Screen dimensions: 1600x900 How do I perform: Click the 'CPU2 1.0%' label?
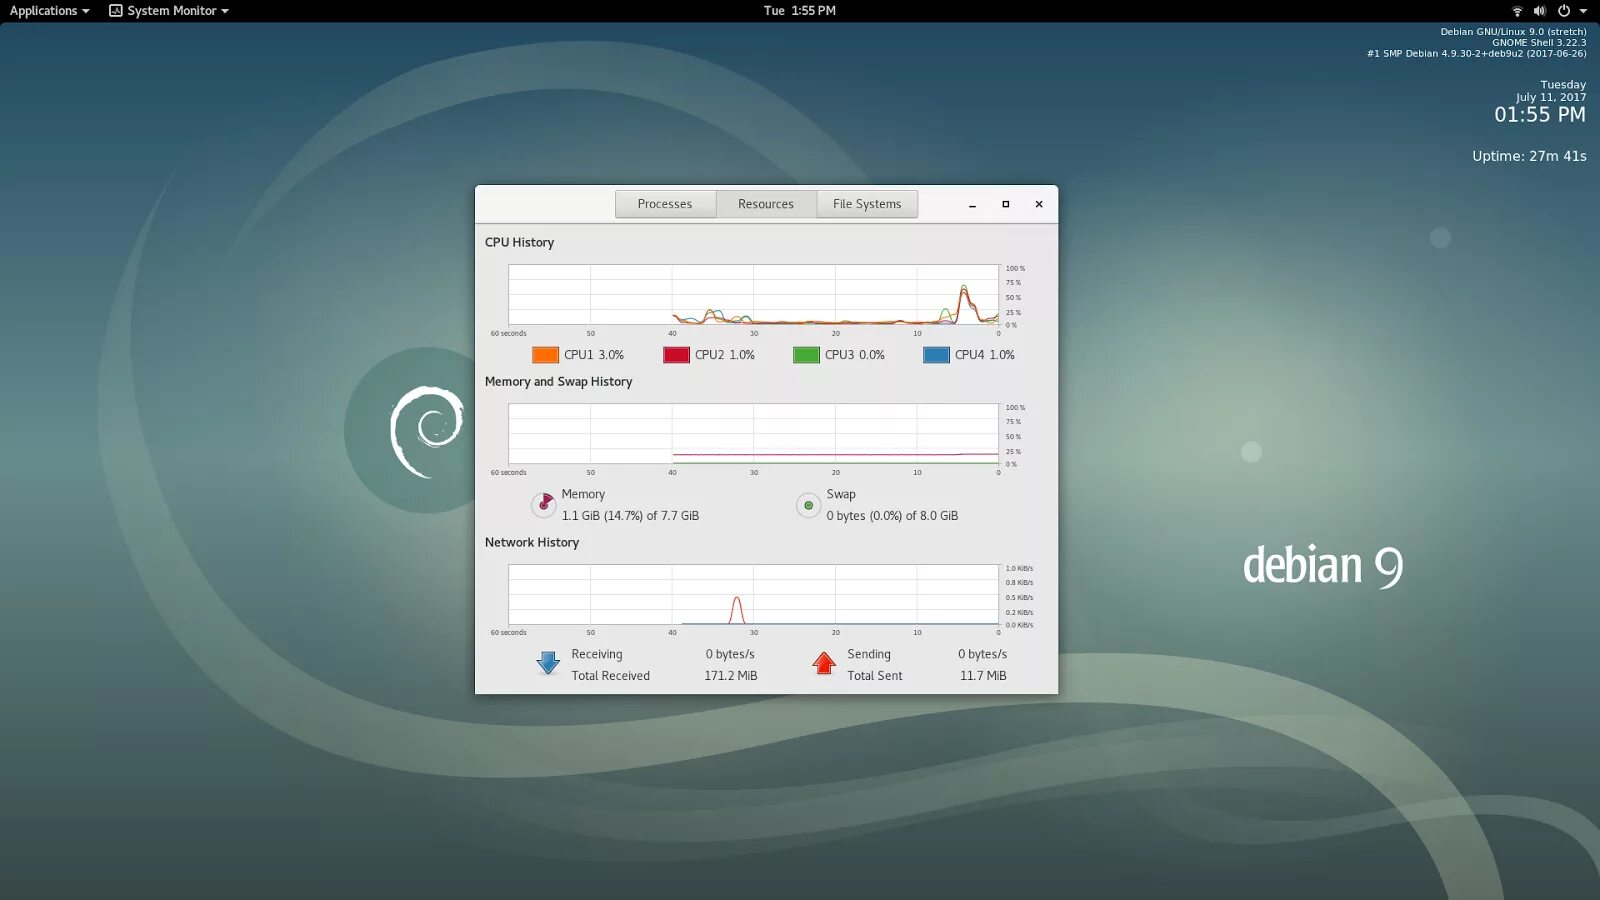[x=725, y=355]
